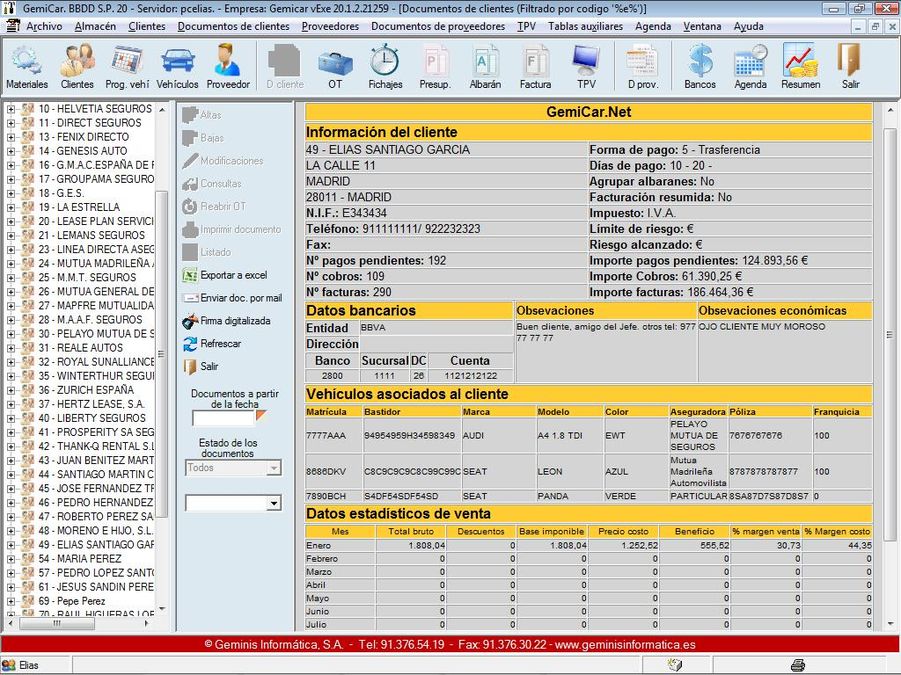This screenshot has height=675, width=901.
Task: Click the Refrescar label
Action: coord(221,344)
